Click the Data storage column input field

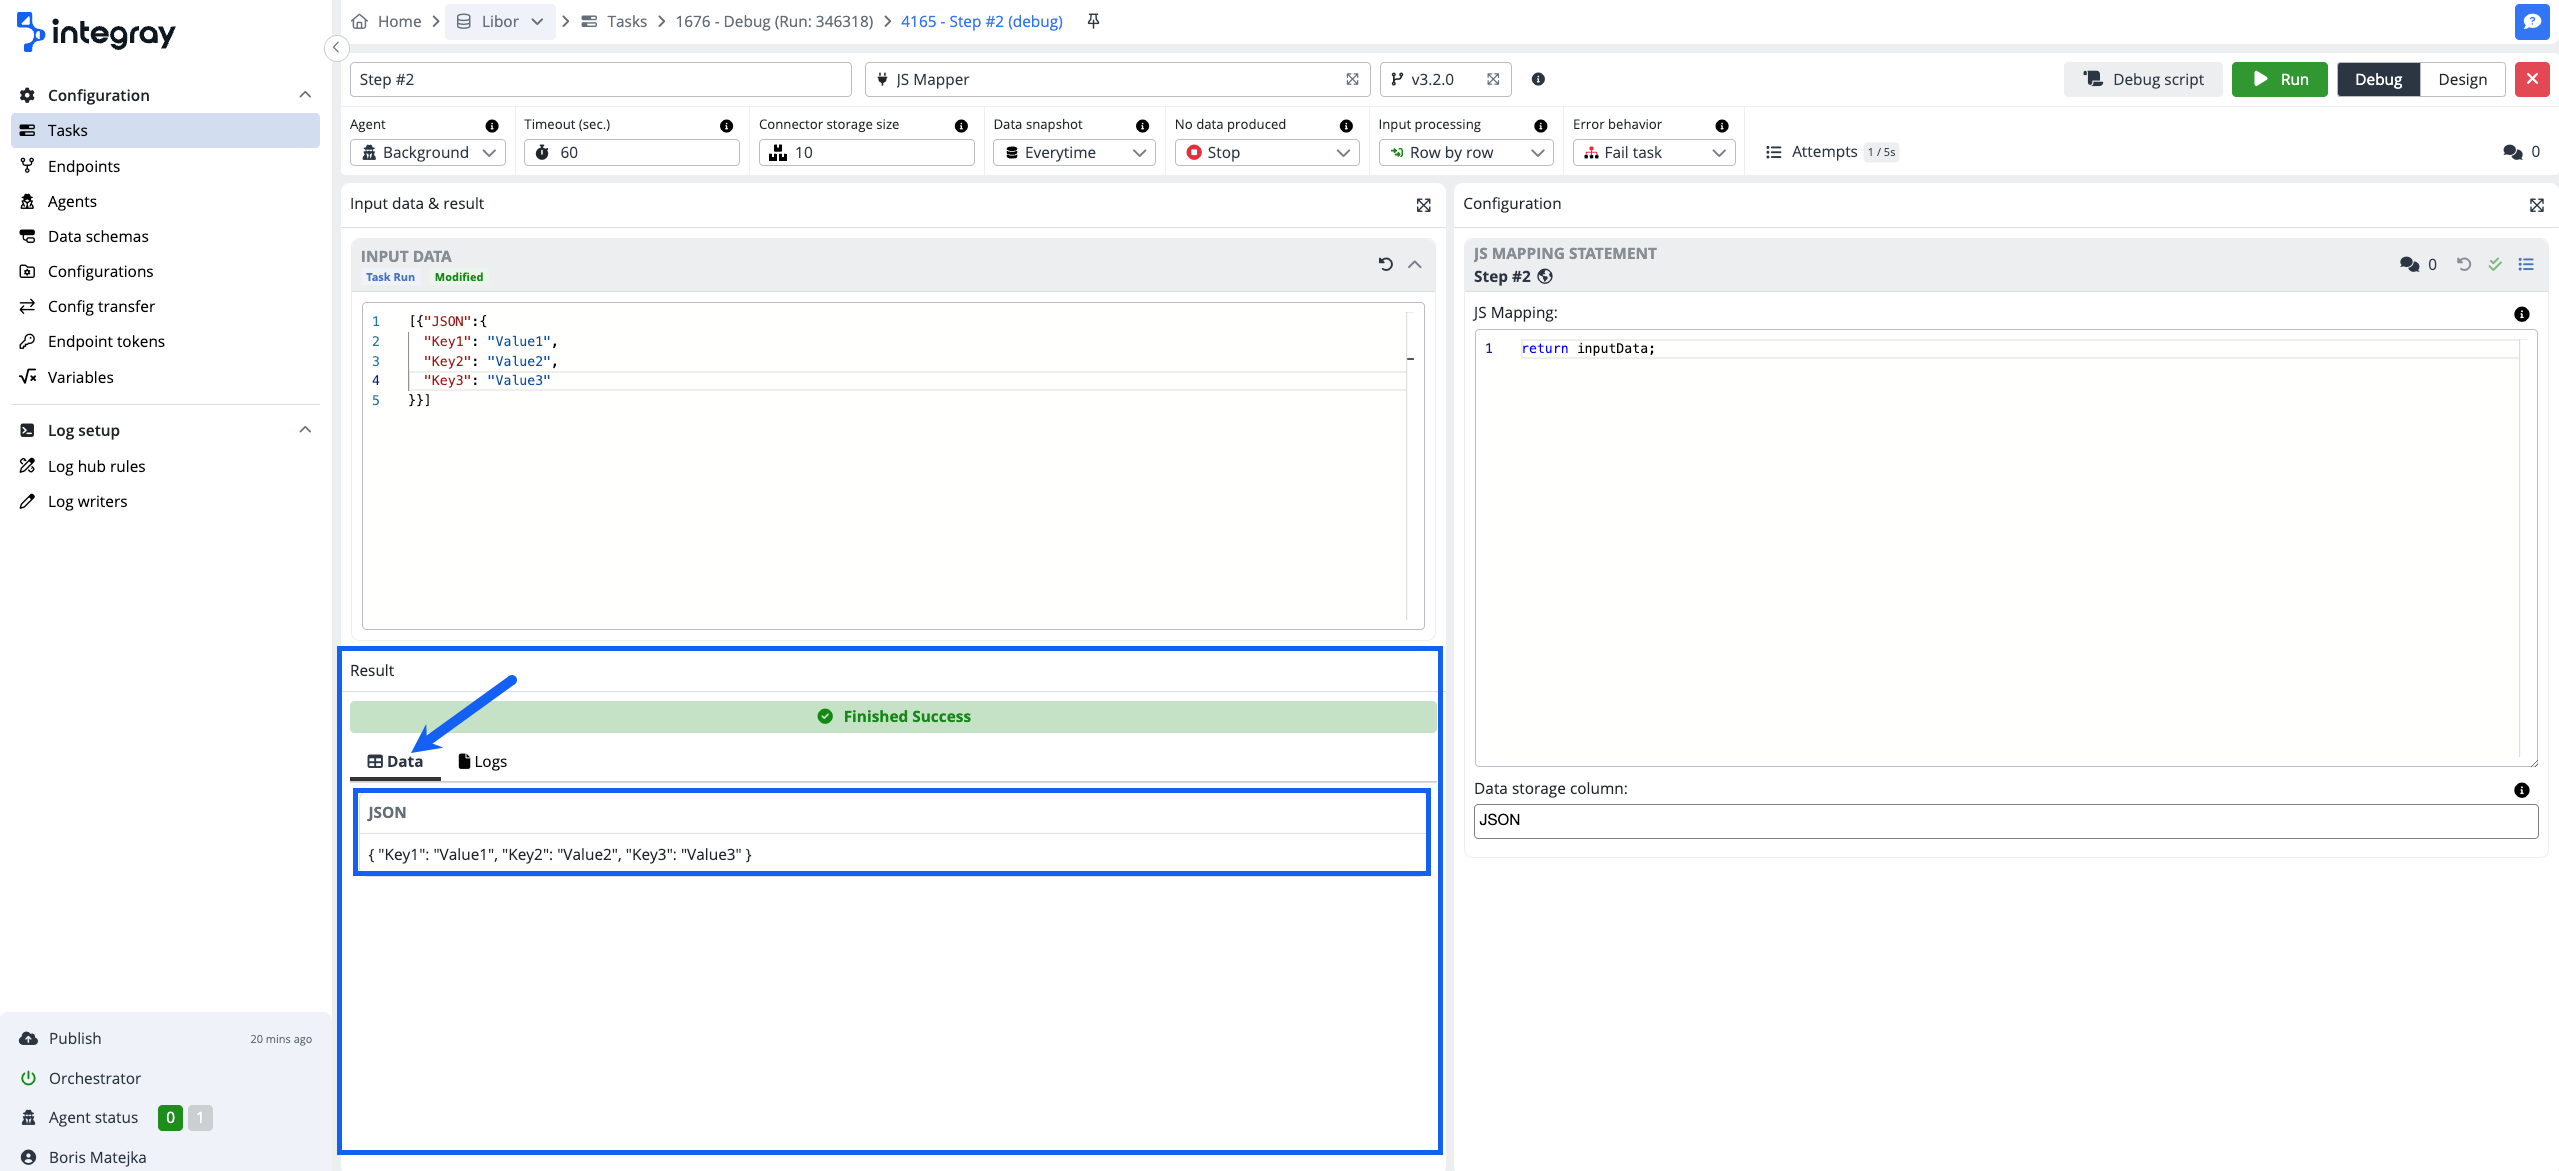(2004, 820)
